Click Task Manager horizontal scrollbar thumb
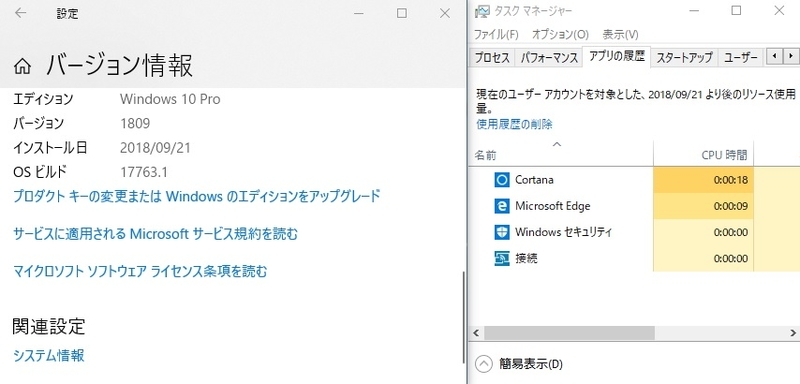The width and height of the screenshot is (800, 384). pos(568,333)
